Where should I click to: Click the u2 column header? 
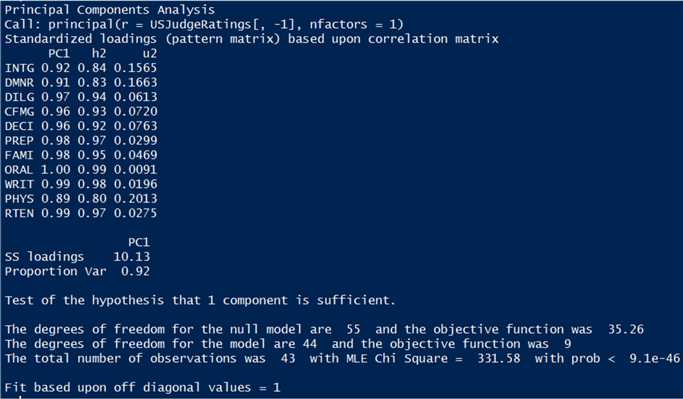[150, 53]
